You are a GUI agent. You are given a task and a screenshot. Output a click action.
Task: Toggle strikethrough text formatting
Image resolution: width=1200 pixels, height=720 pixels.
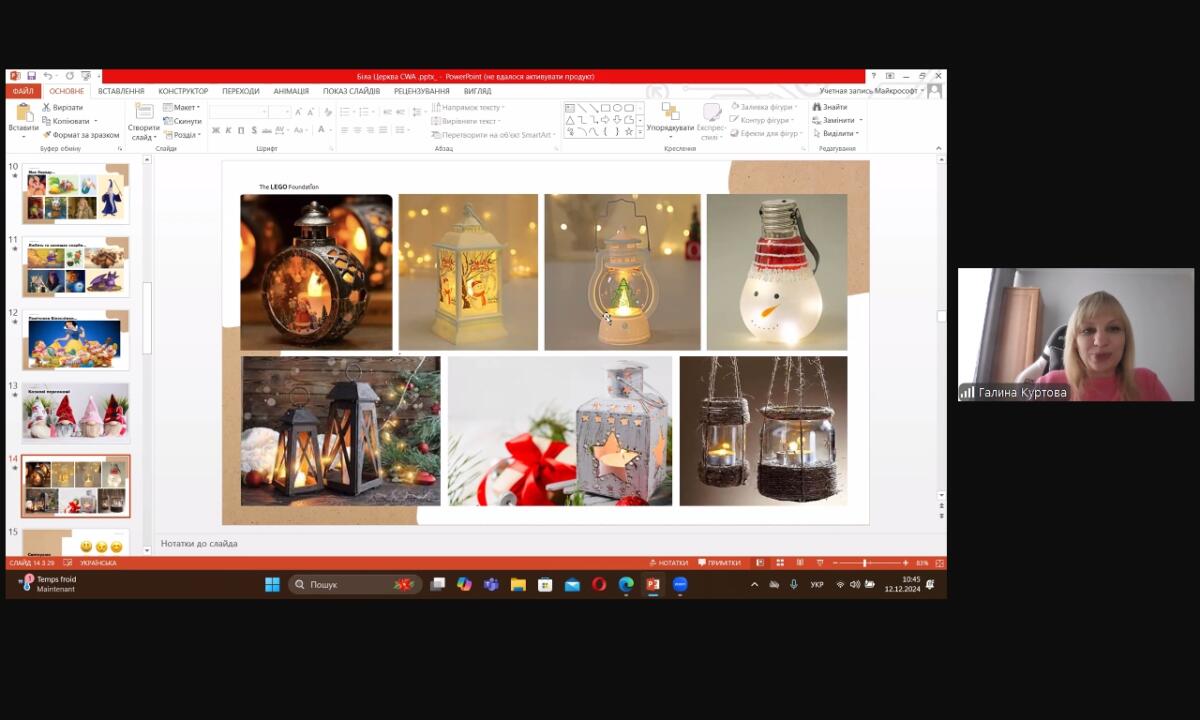tap(267, 130)
